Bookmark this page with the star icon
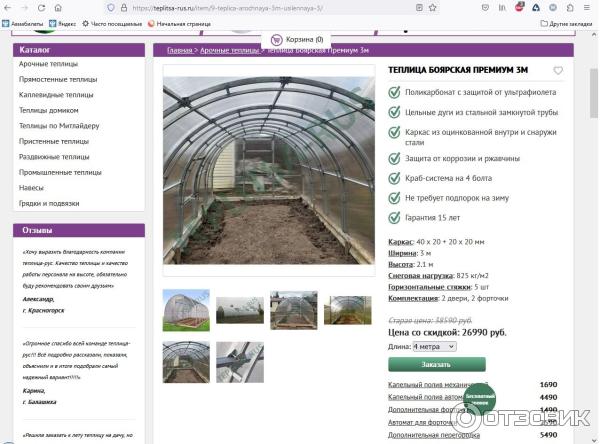The width and height of the screenshot is (600, 444). click(x=432, y=8)
